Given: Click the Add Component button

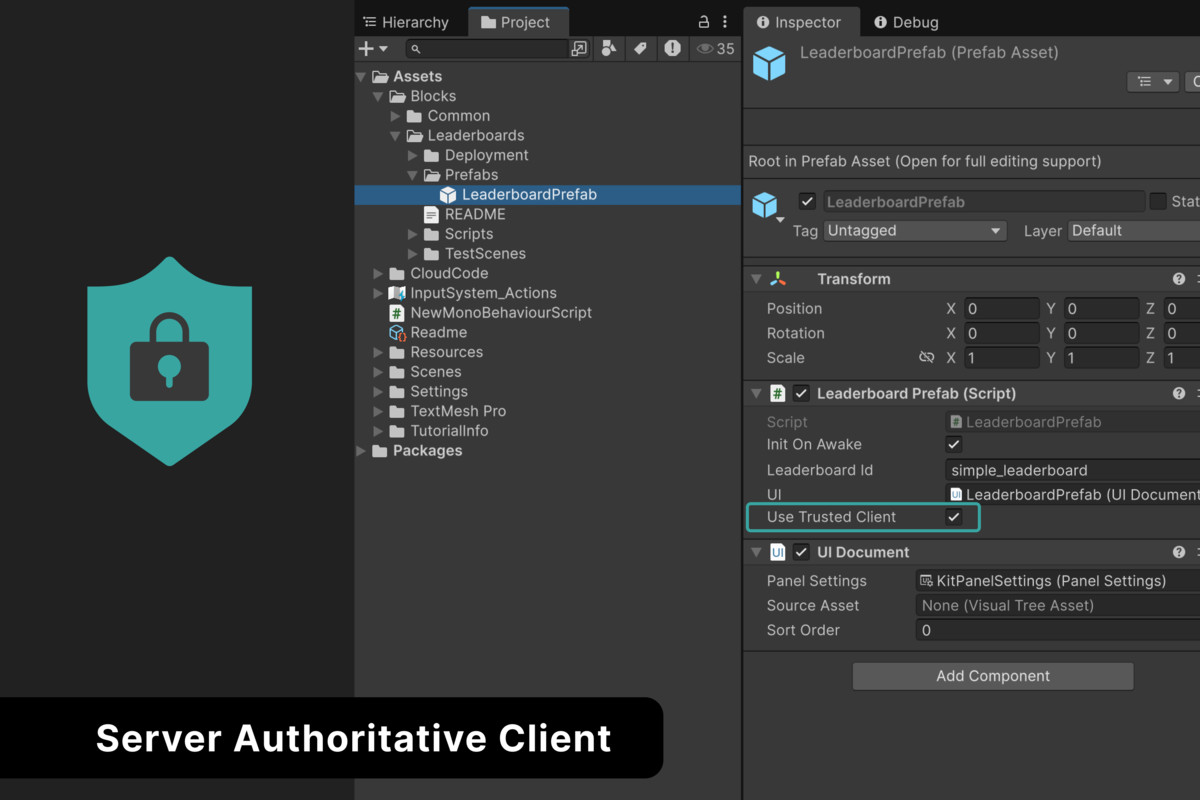Looking at the screenshot, I should 993,676.
